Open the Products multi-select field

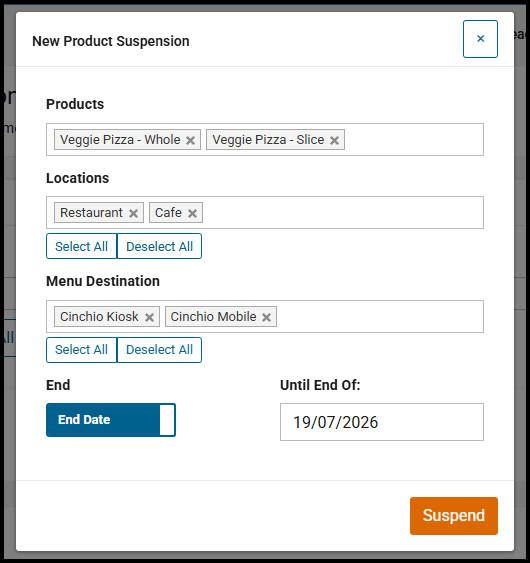[413, 139]
